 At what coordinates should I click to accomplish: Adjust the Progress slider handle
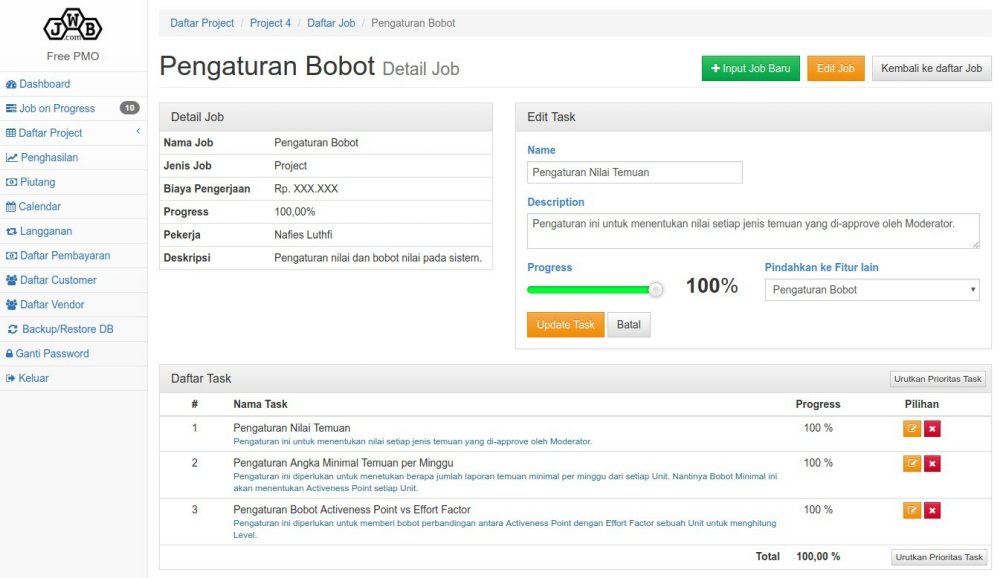click(x=656, y=289)
